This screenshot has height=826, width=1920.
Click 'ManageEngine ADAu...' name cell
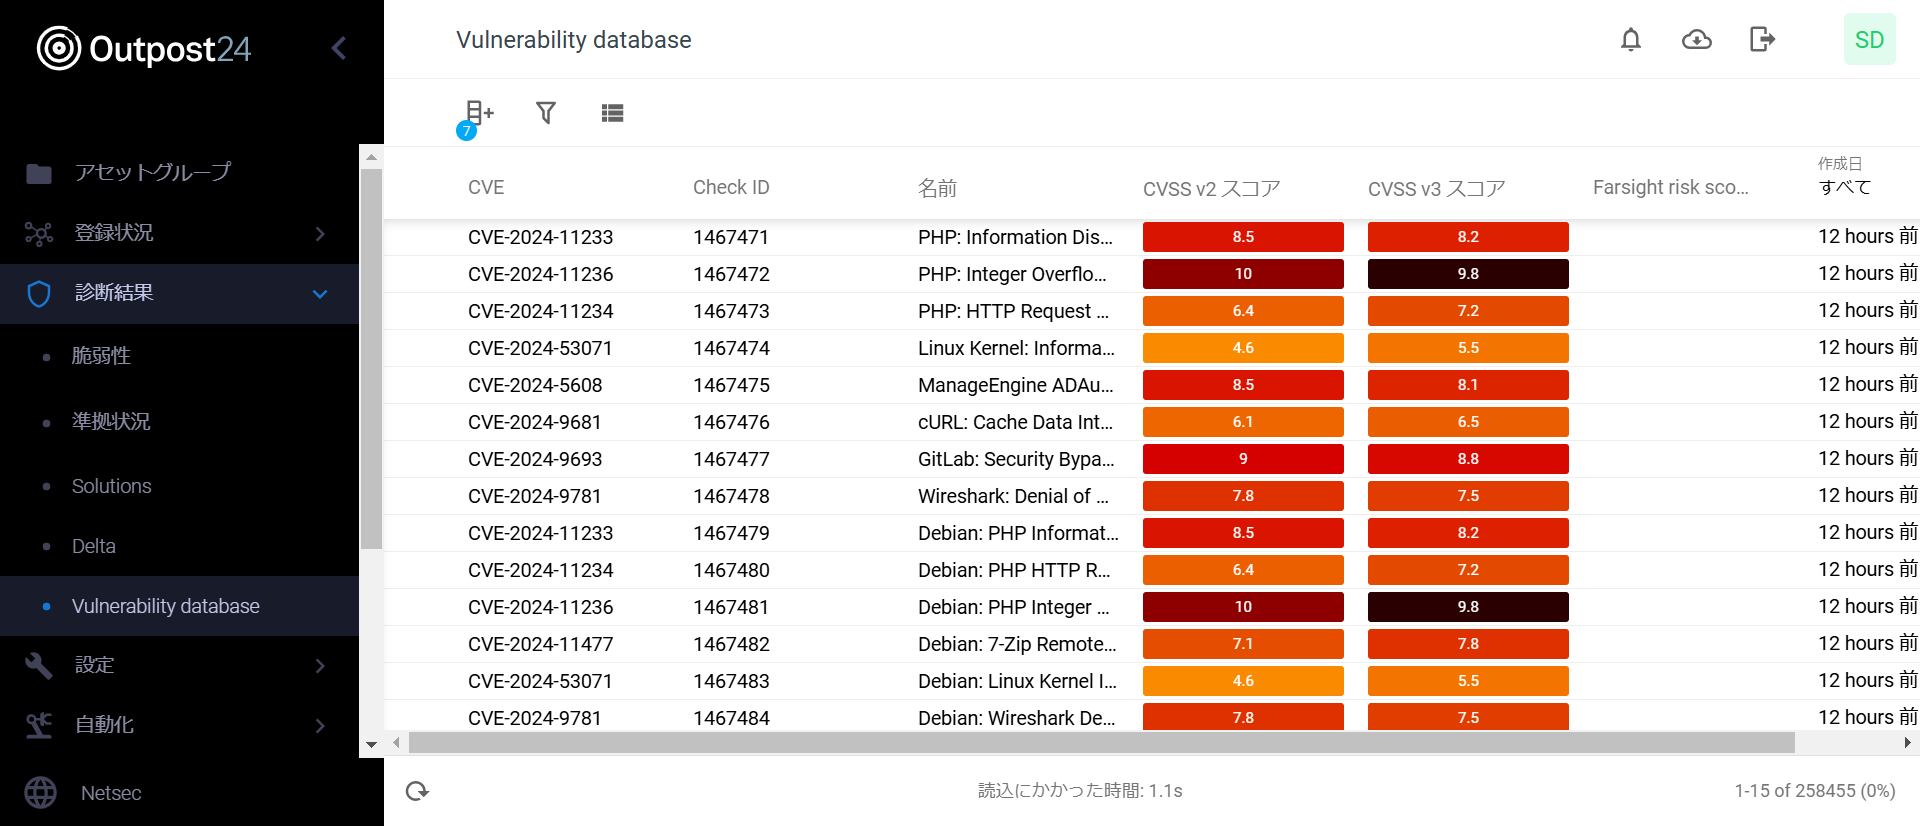click(x=1015, y=385)
